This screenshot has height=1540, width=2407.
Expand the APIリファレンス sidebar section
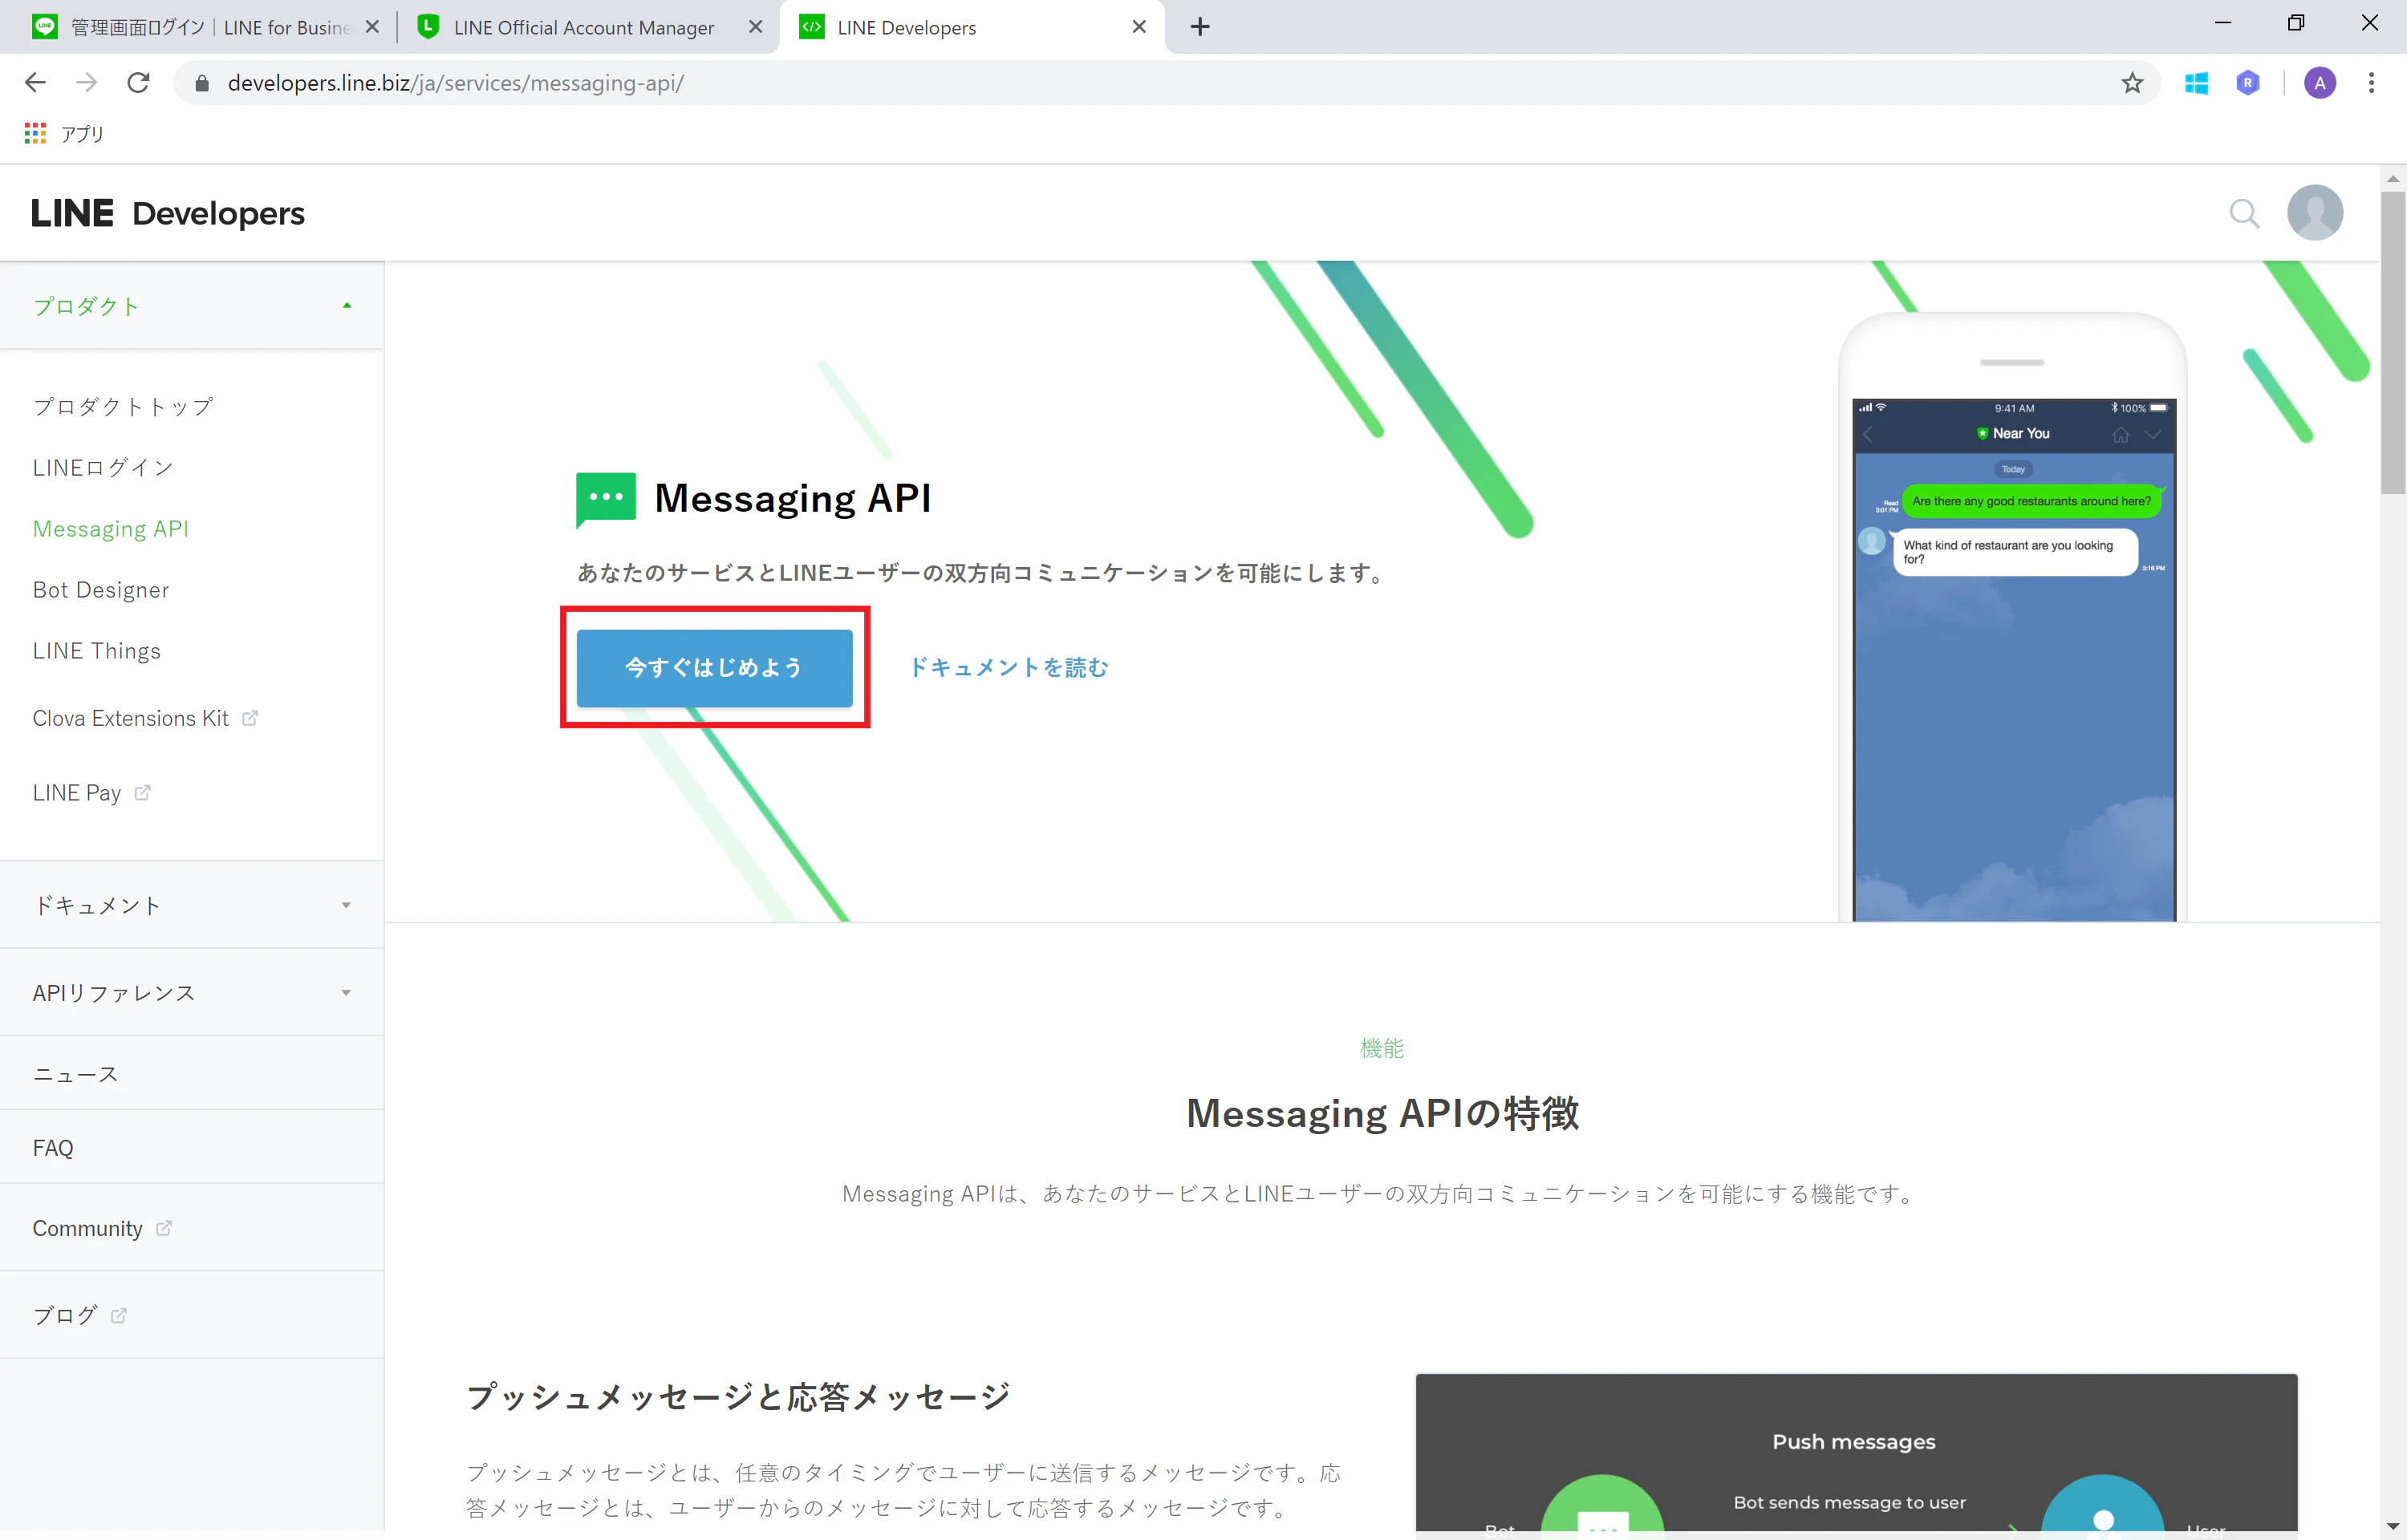click(192, 992)
